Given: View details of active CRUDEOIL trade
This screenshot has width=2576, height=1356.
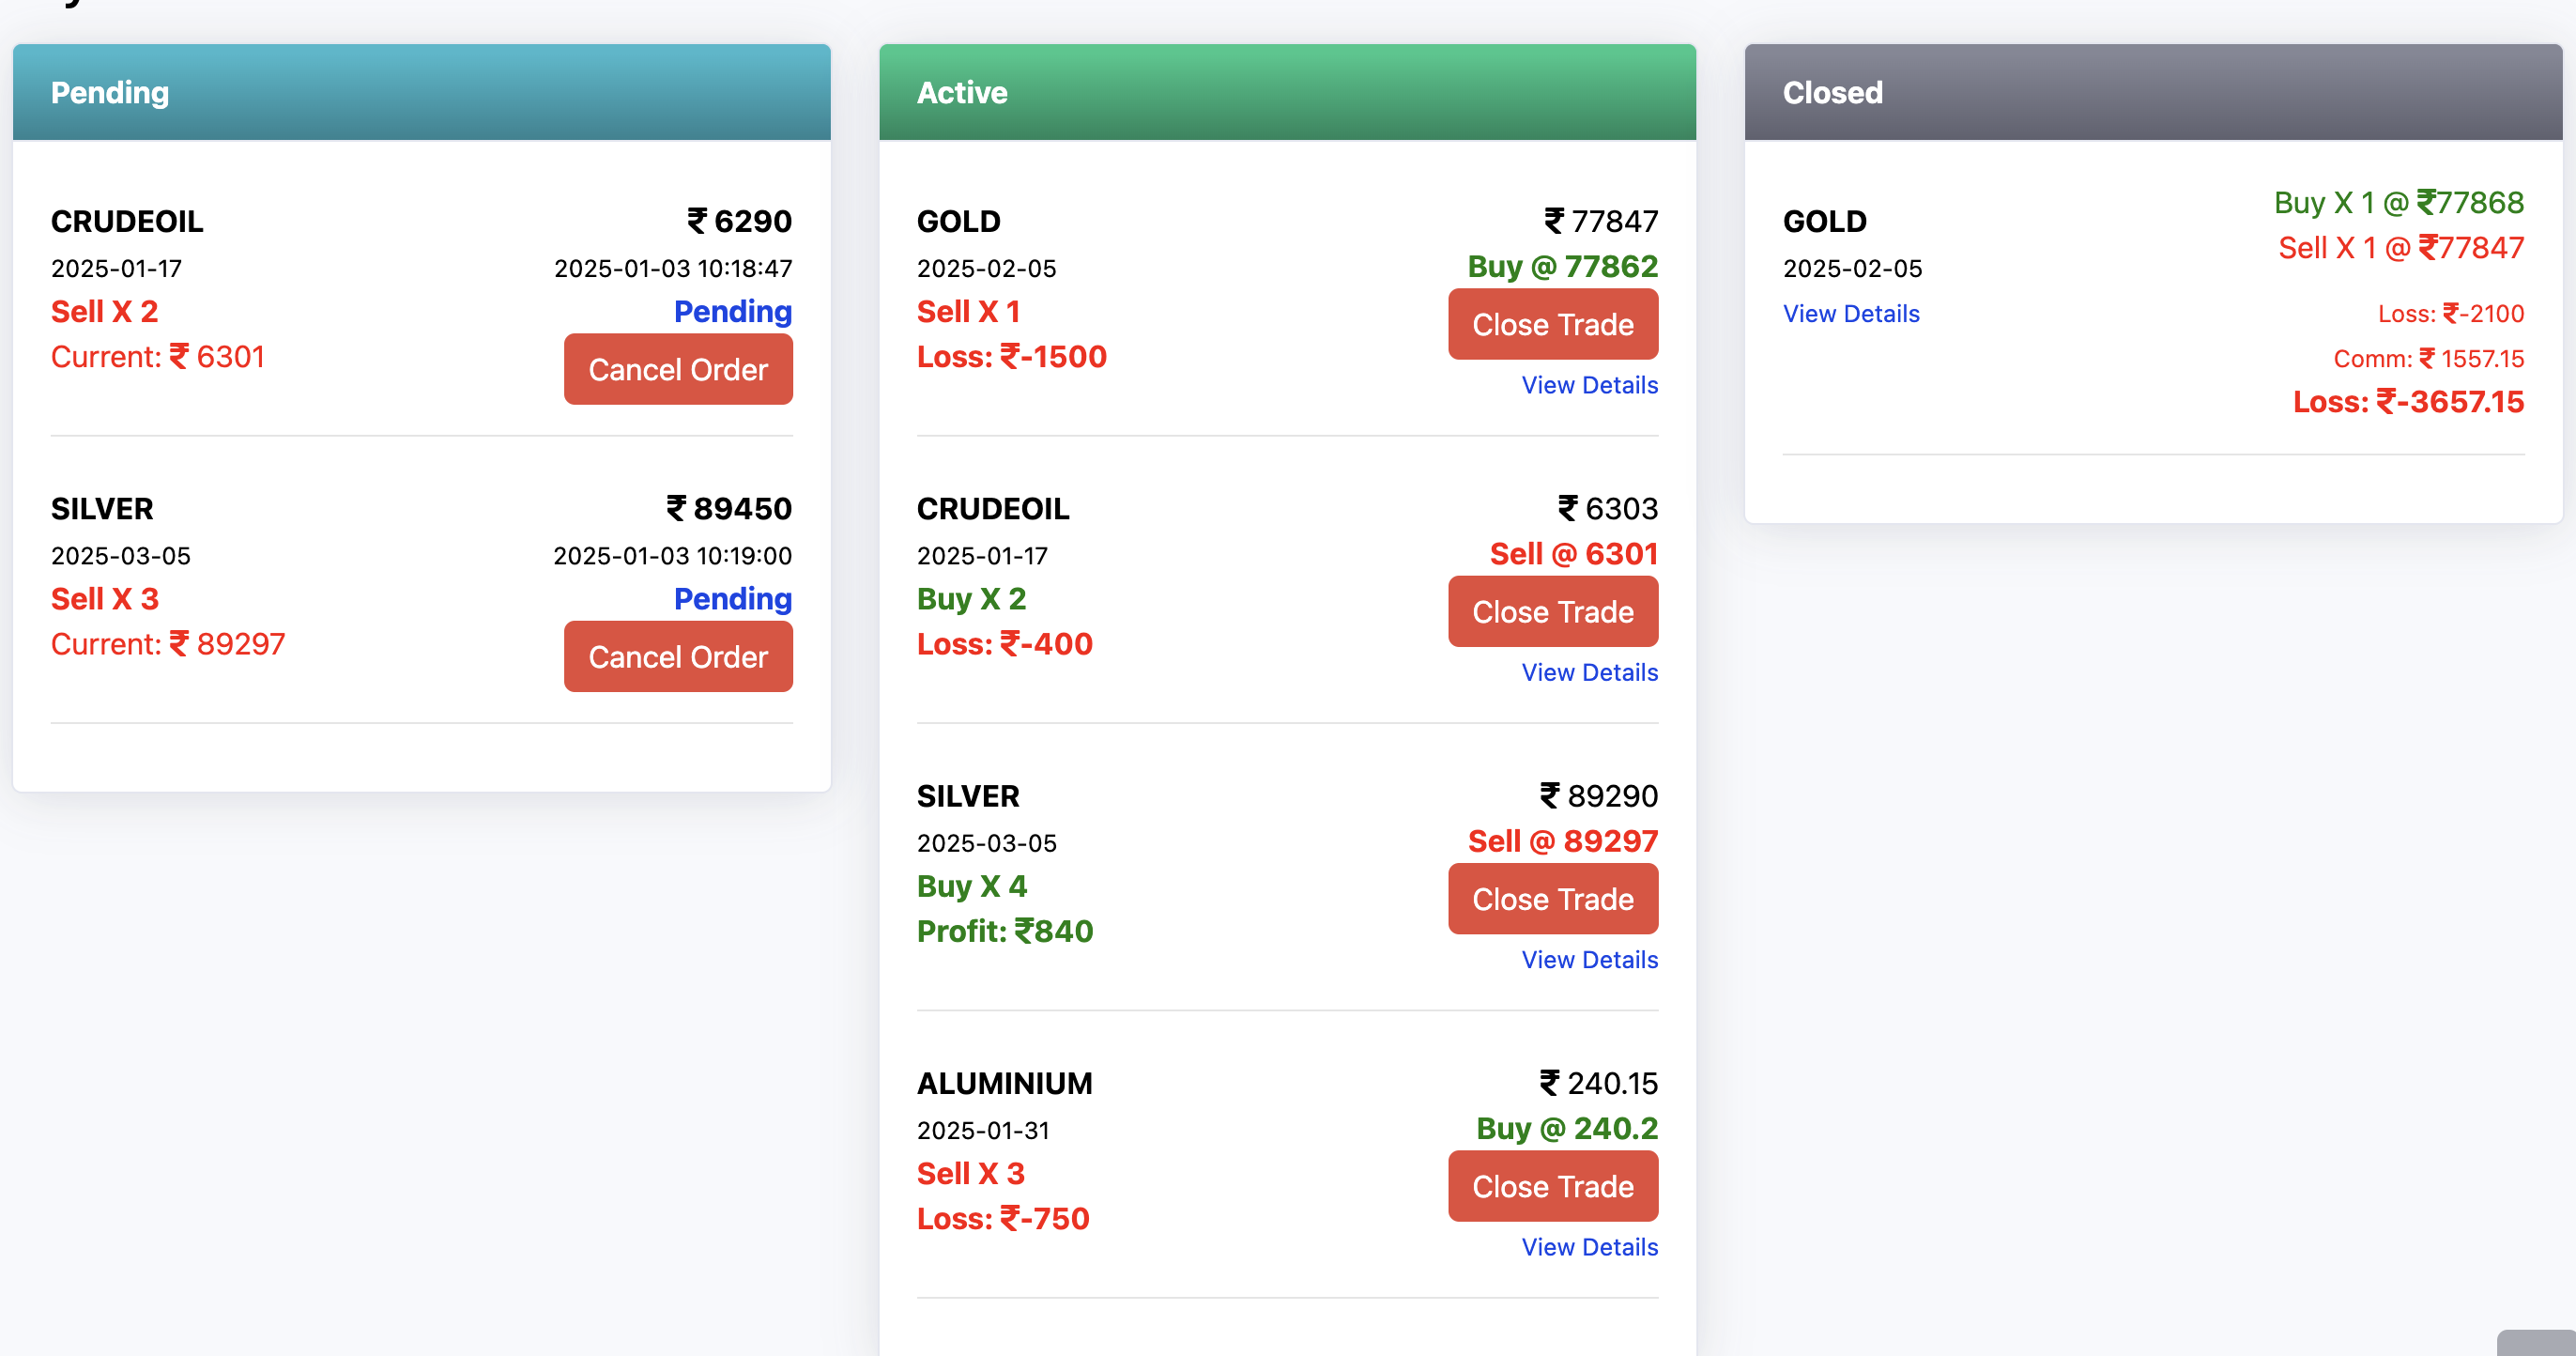Looking at the screenshot, I should point(1589,672).
